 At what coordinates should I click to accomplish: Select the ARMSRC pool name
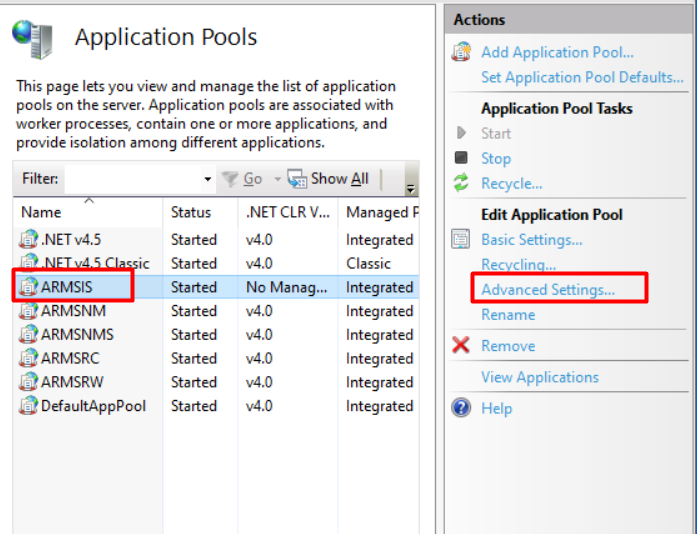pyautogui.click(x=70, y=358)
